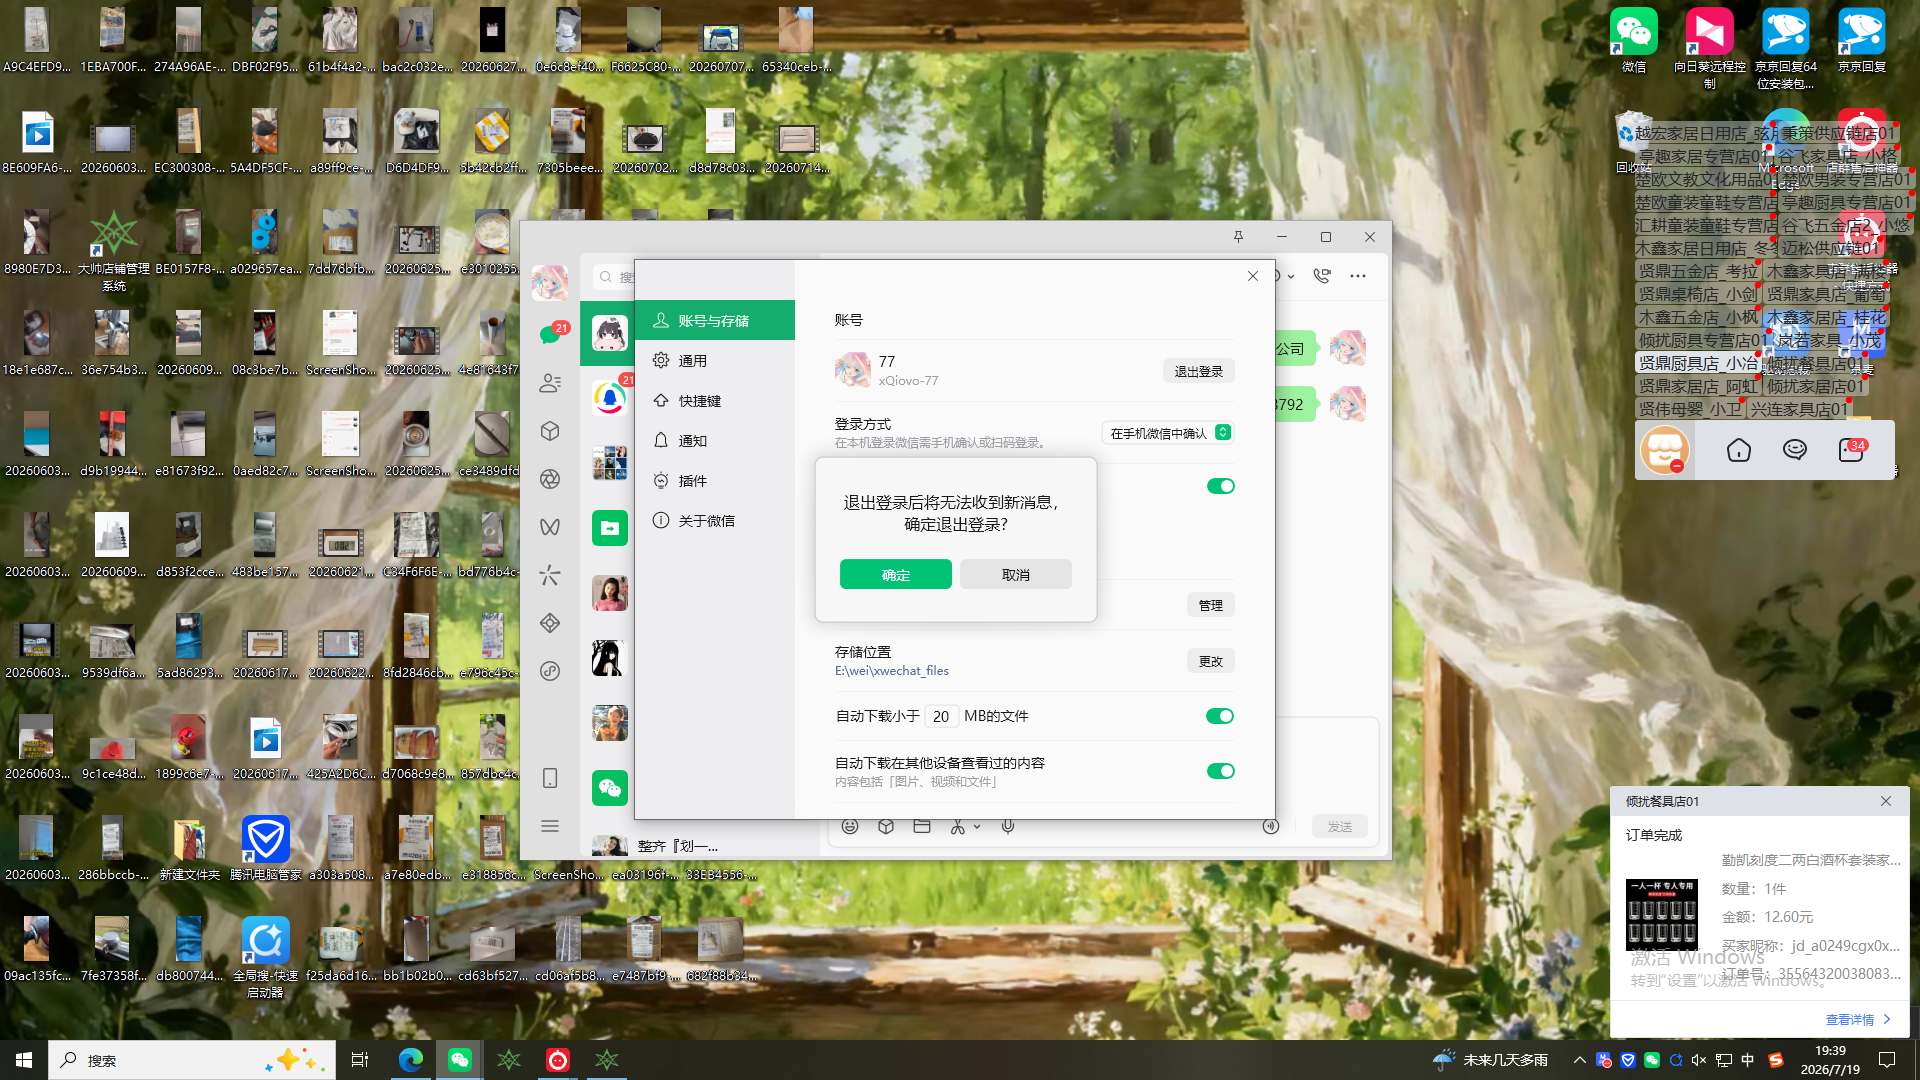Image resolution: width=1920 pixels, height=1080 pixels.
Task: Switch to 通知 settings tab
Action: tap(715, 441)
